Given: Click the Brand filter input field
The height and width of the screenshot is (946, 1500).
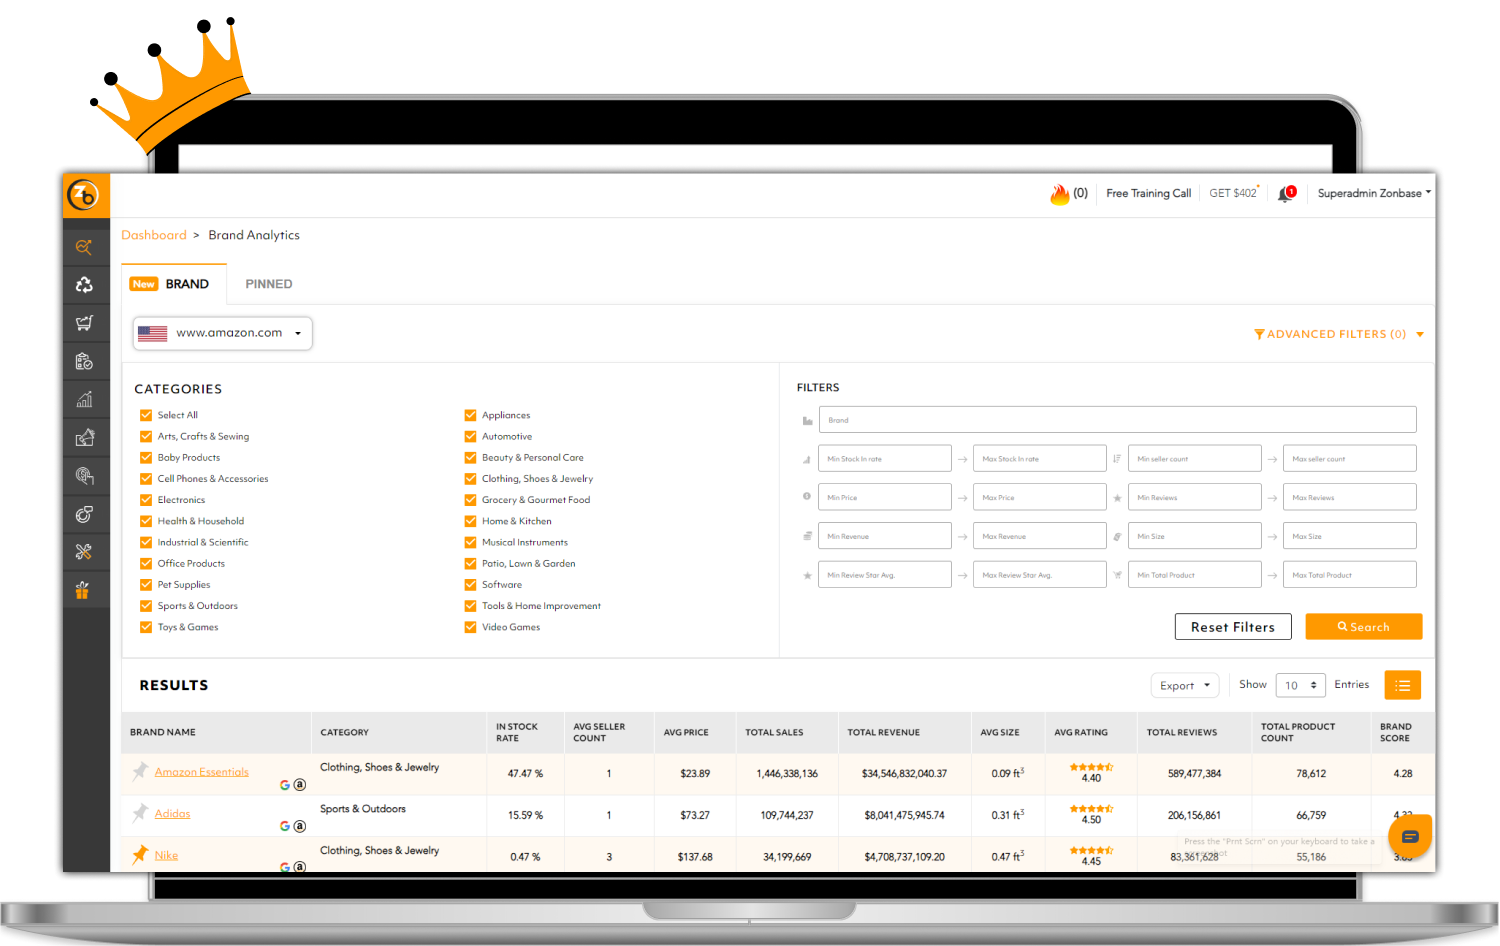Looking at the screenshot, I should coord(1117,420).
